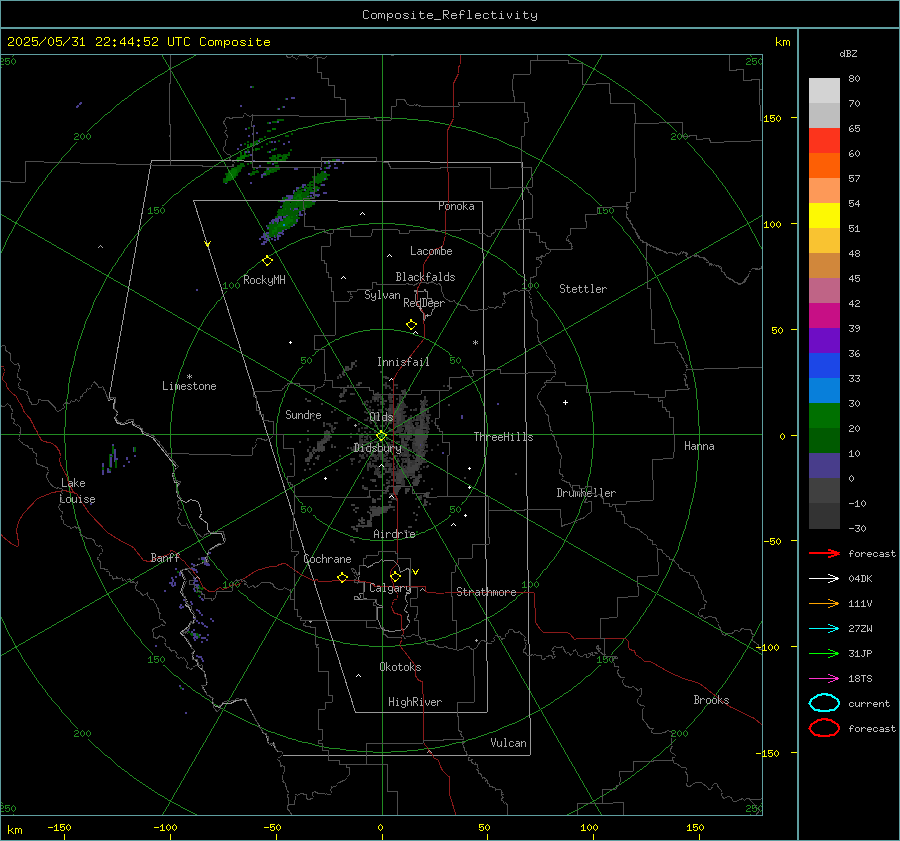Click the 150 tick on right km axis
Image resolution: width=900 pixels, height=841 pixels.
click(772, 118)
